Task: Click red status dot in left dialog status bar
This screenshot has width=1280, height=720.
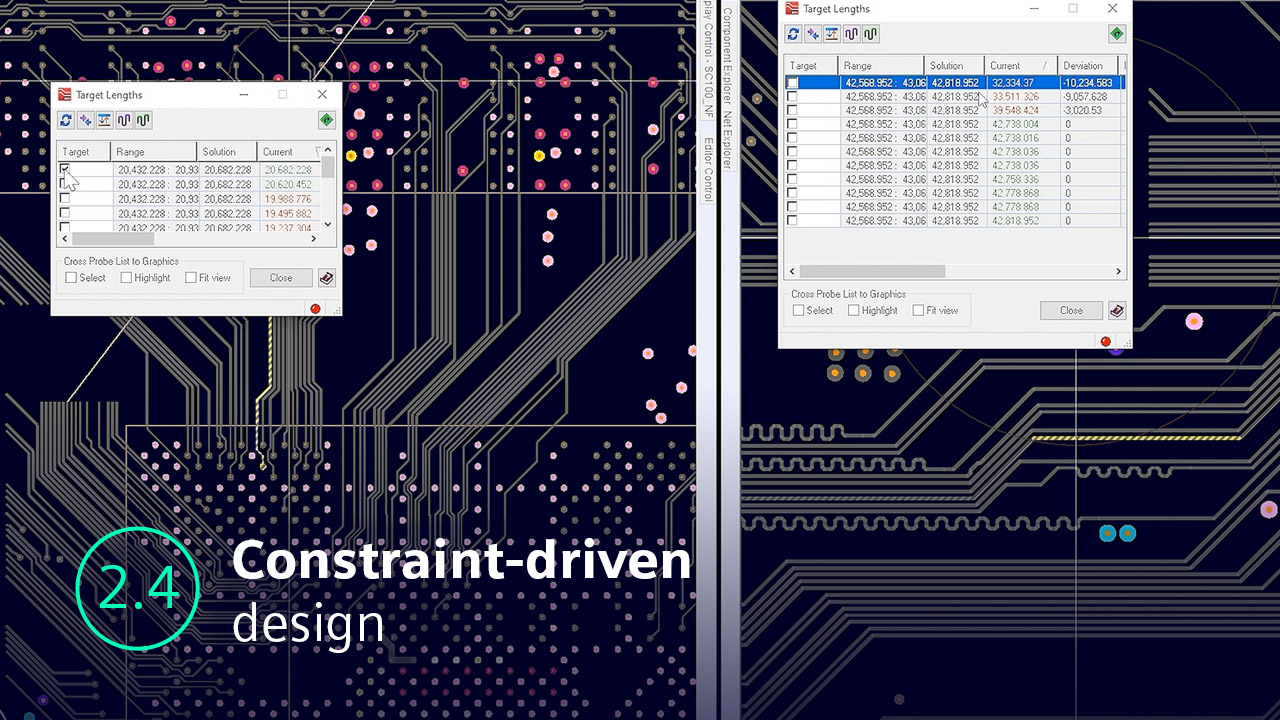Action: pos(316,309)
